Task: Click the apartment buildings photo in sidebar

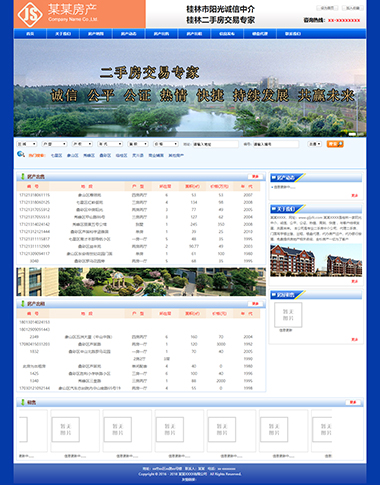Action: pos(316,260)
